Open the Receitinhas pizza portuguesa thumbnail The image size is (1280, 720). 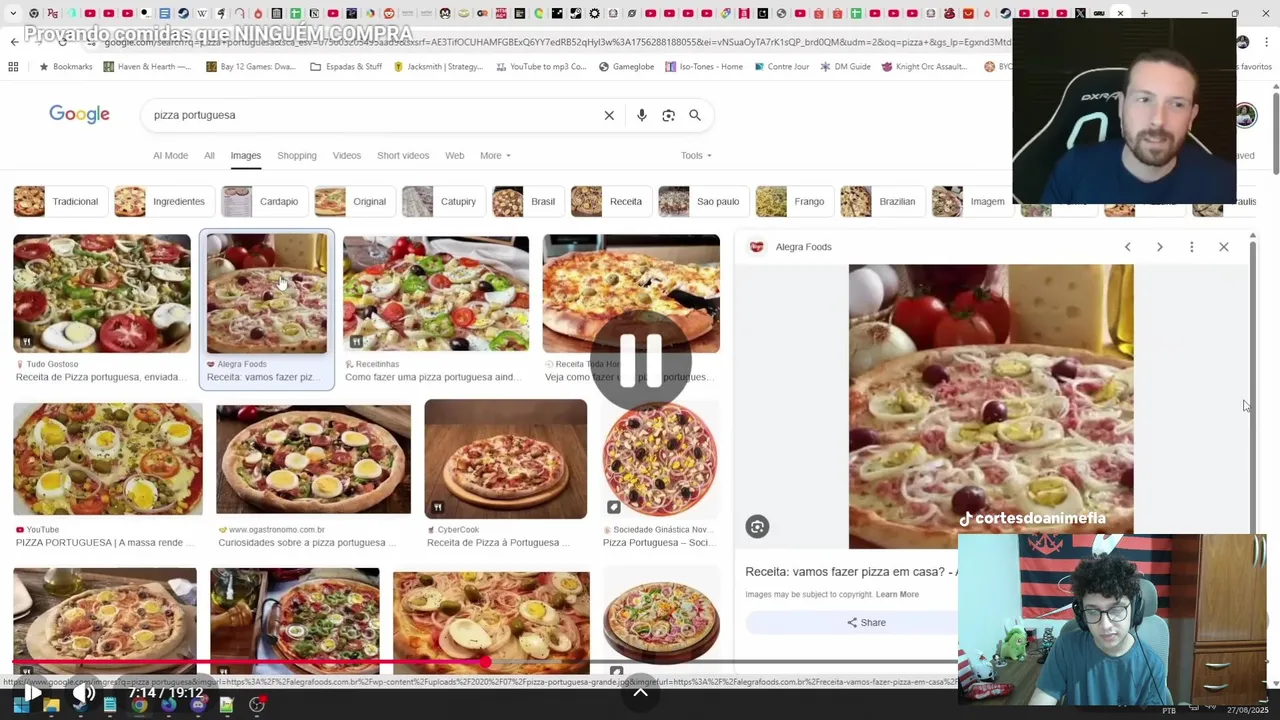click(x=436, y=294)
